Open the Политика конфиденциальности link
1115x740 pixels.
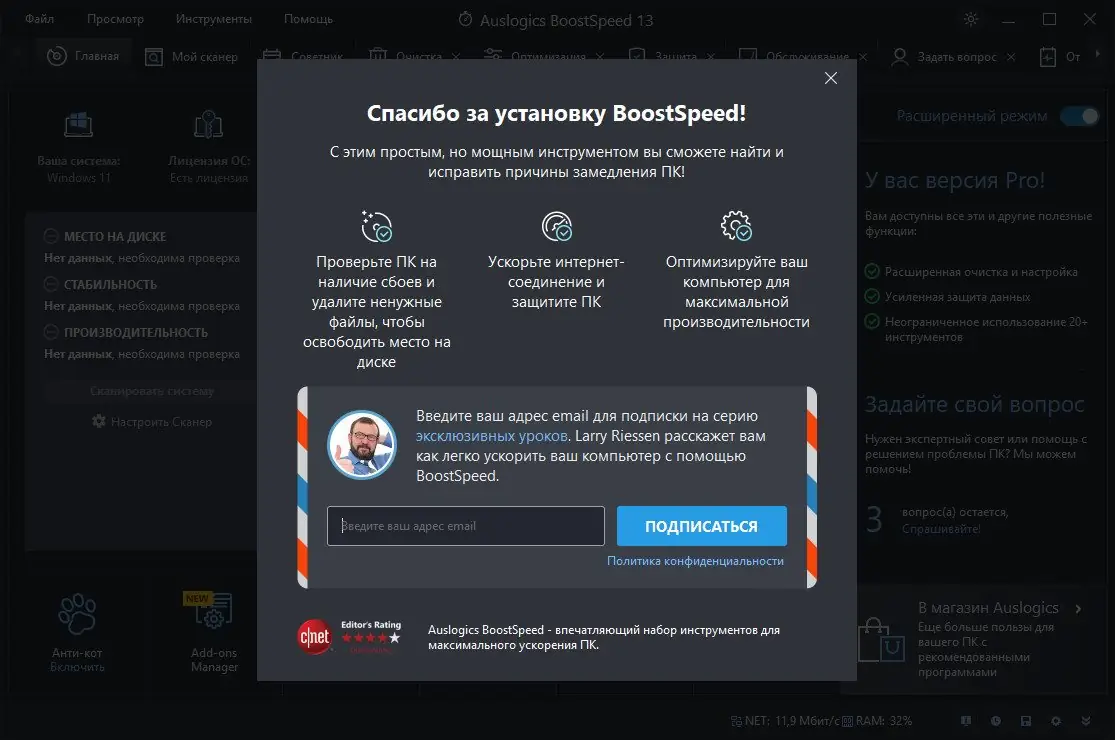point(695,561)
